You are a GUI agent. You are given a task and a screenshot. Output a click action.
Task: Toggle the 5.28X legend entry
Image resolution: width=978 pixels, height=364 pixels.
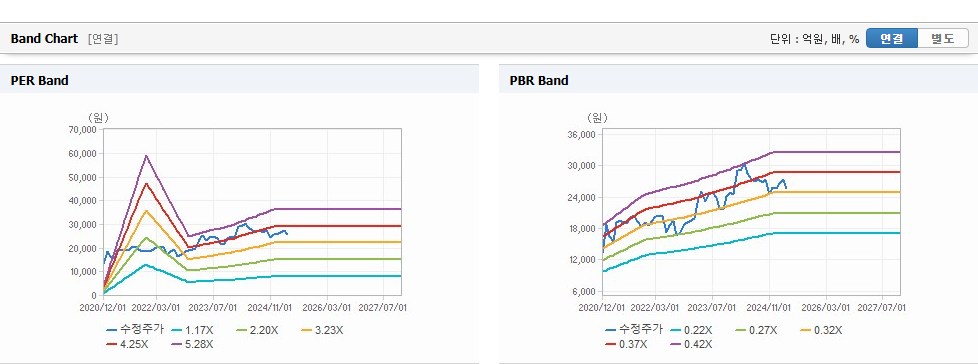(193, 344)
